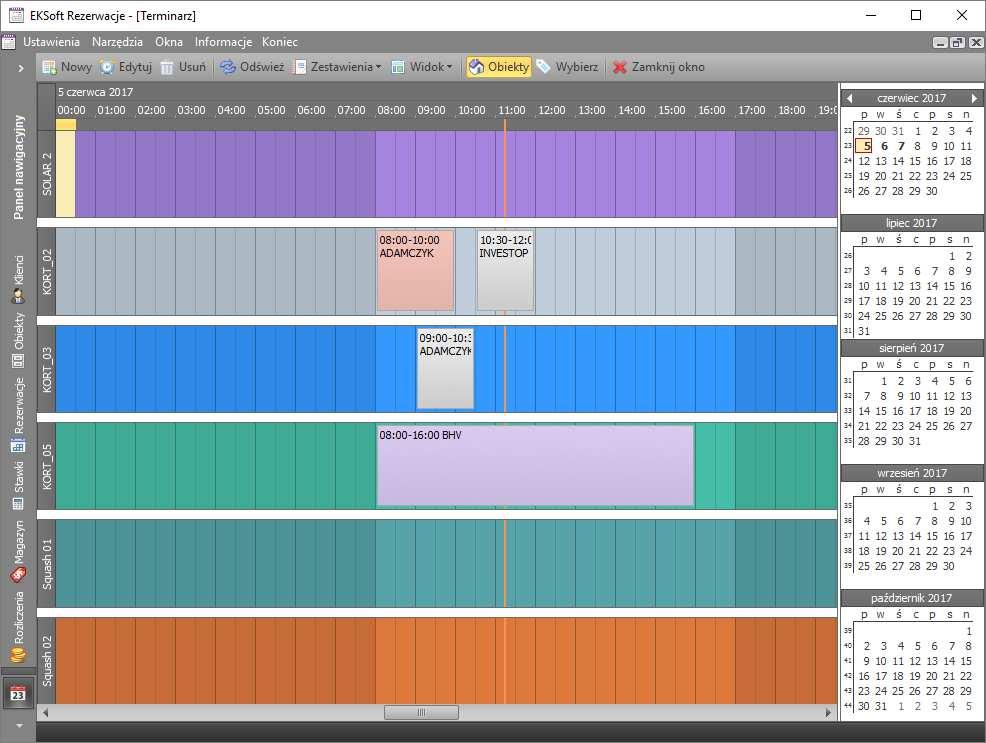
Task: Click the selected yellow 00:00 slot in SOLAR 2
Action: click(x=65, y=174)
